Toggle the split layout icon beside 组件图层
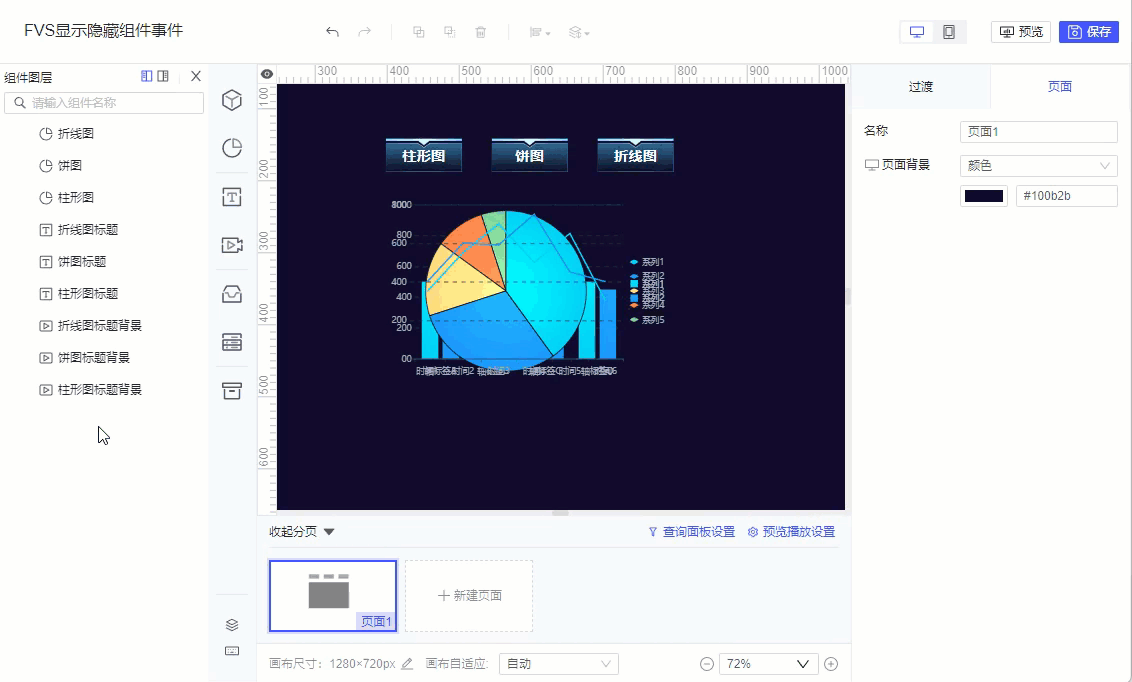1132x682 pixels. click(x=146, y=76)
